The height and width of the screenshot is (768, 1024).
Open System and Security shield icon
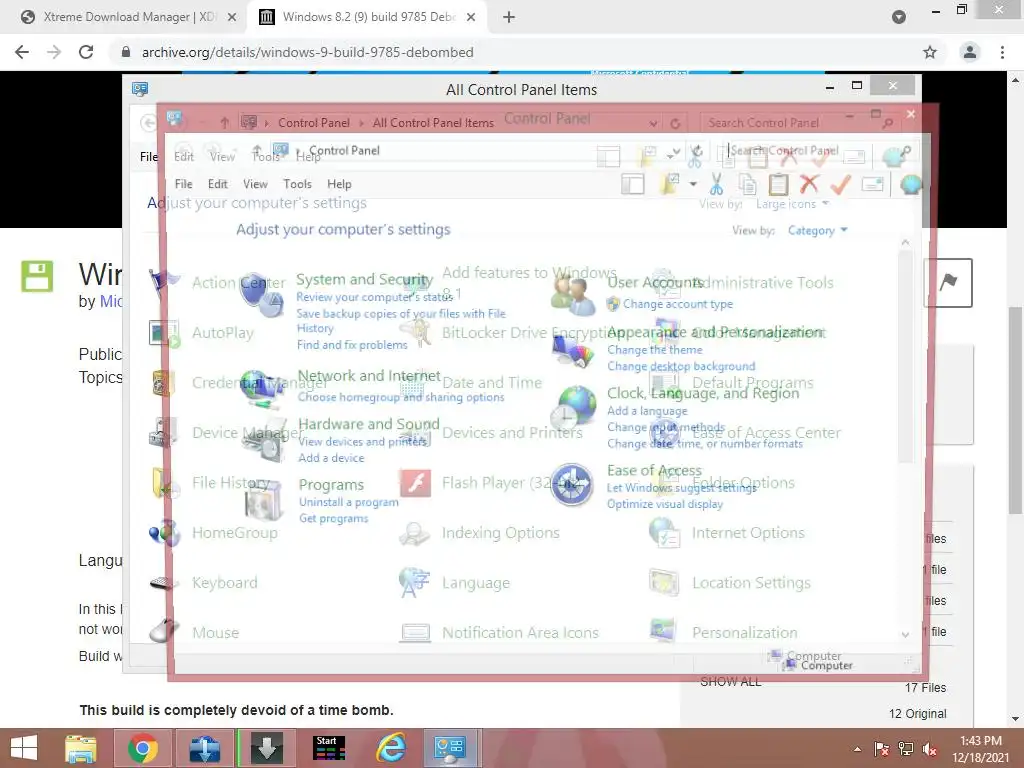click(x=261, y=293)
